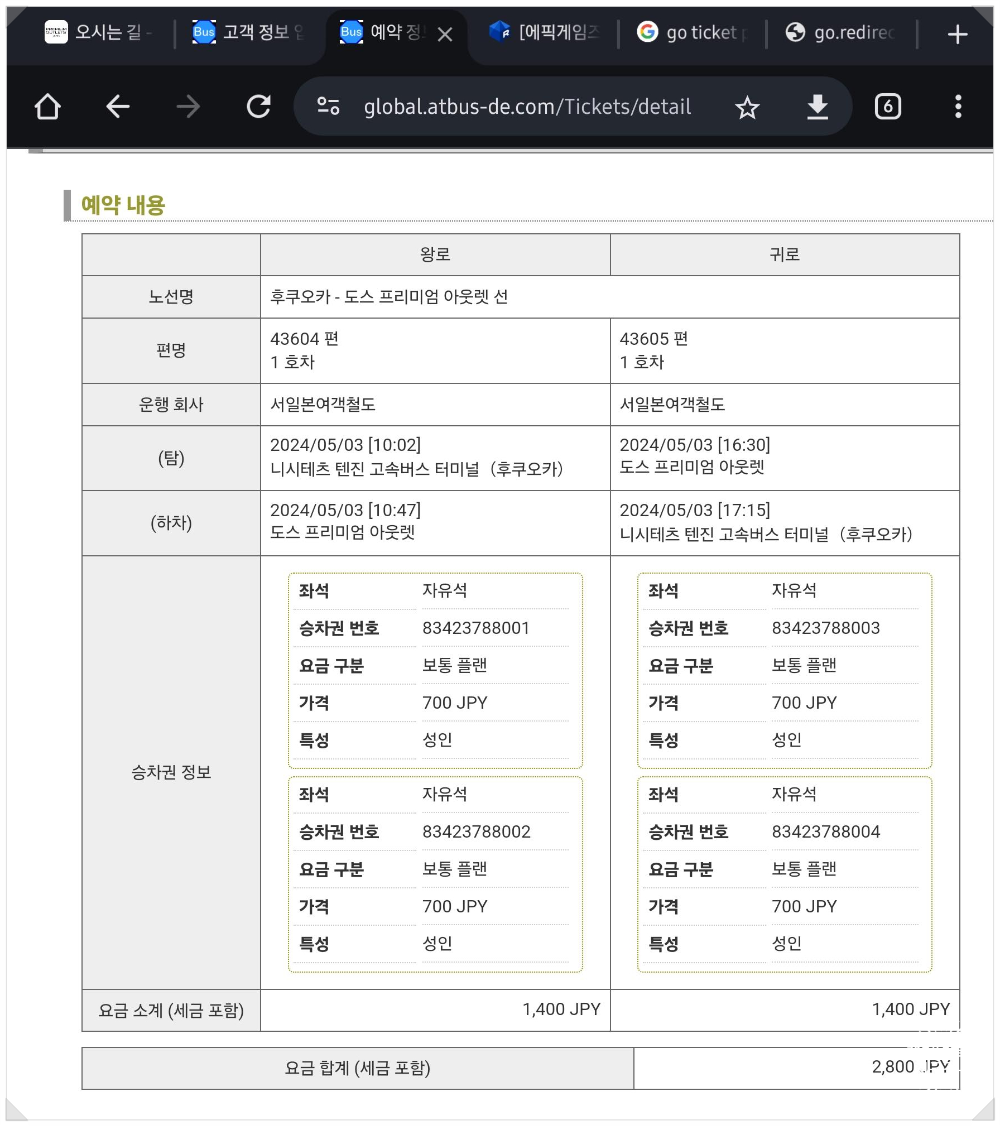Viewport: 1000px width, 1126px height.
Task: Select ticket number 83423788003
Action: coord(826,628)
